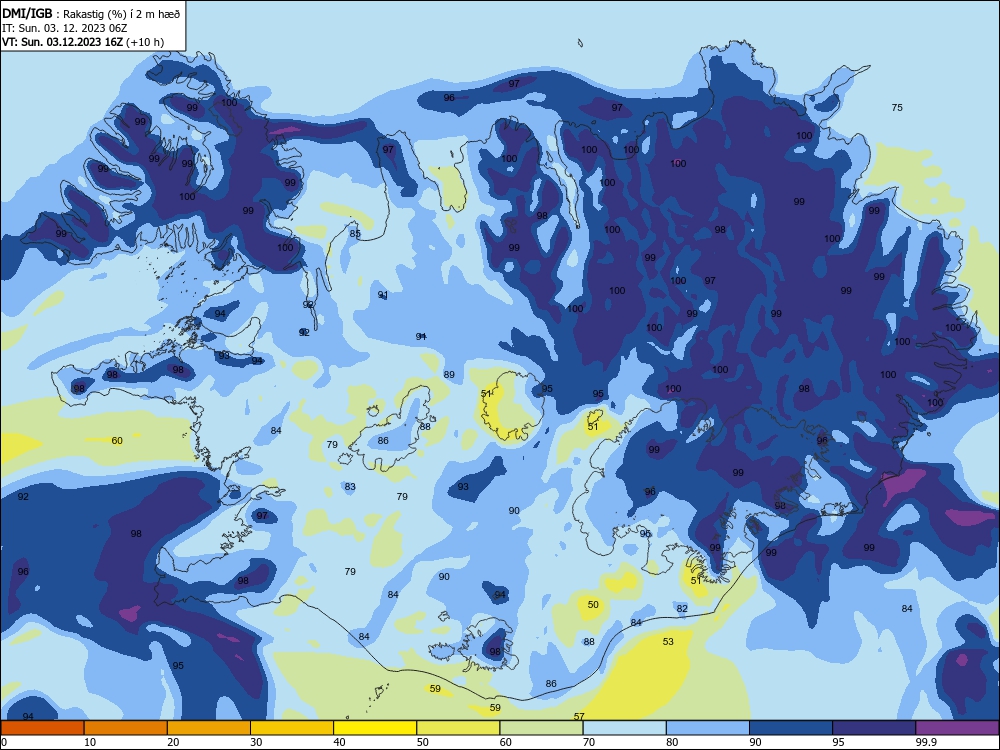Click the legend tick label '80'
The width and height of the screenshot is (1000, 750).
pyautogui.click(x=672, y=742)
